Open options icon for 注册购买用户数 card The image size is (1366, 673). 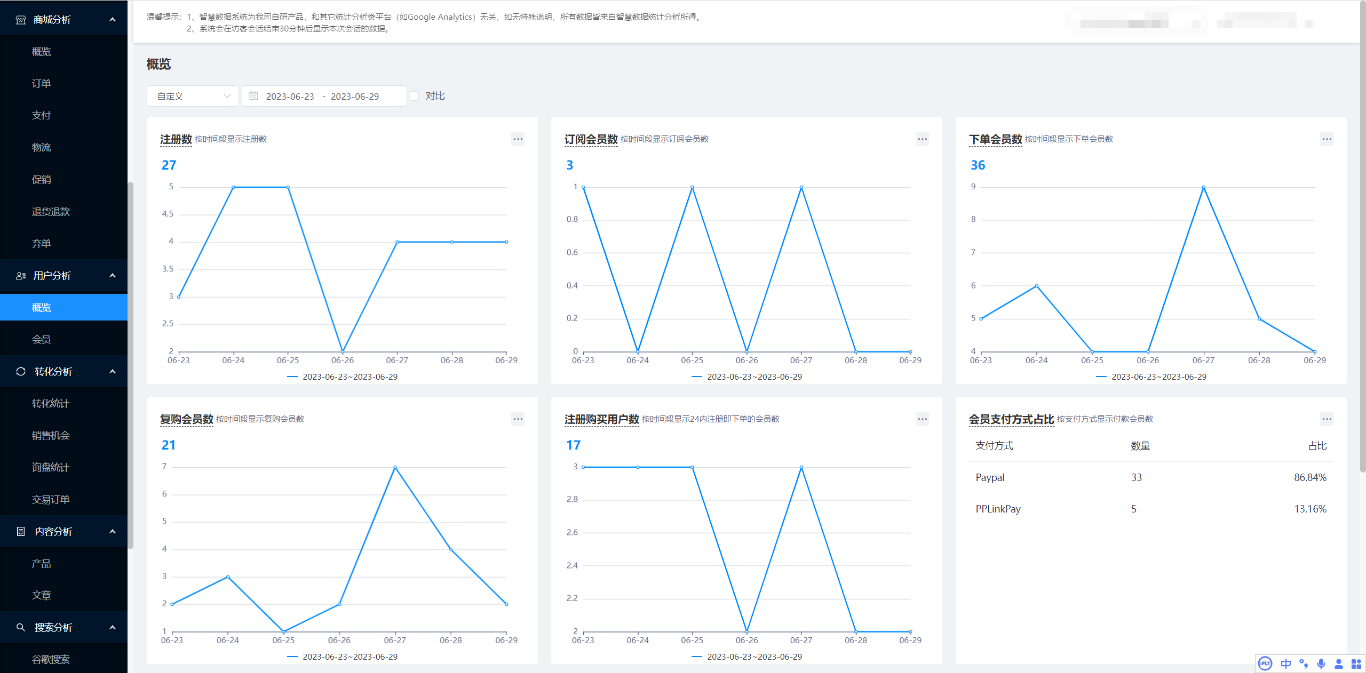coord(922,419)
